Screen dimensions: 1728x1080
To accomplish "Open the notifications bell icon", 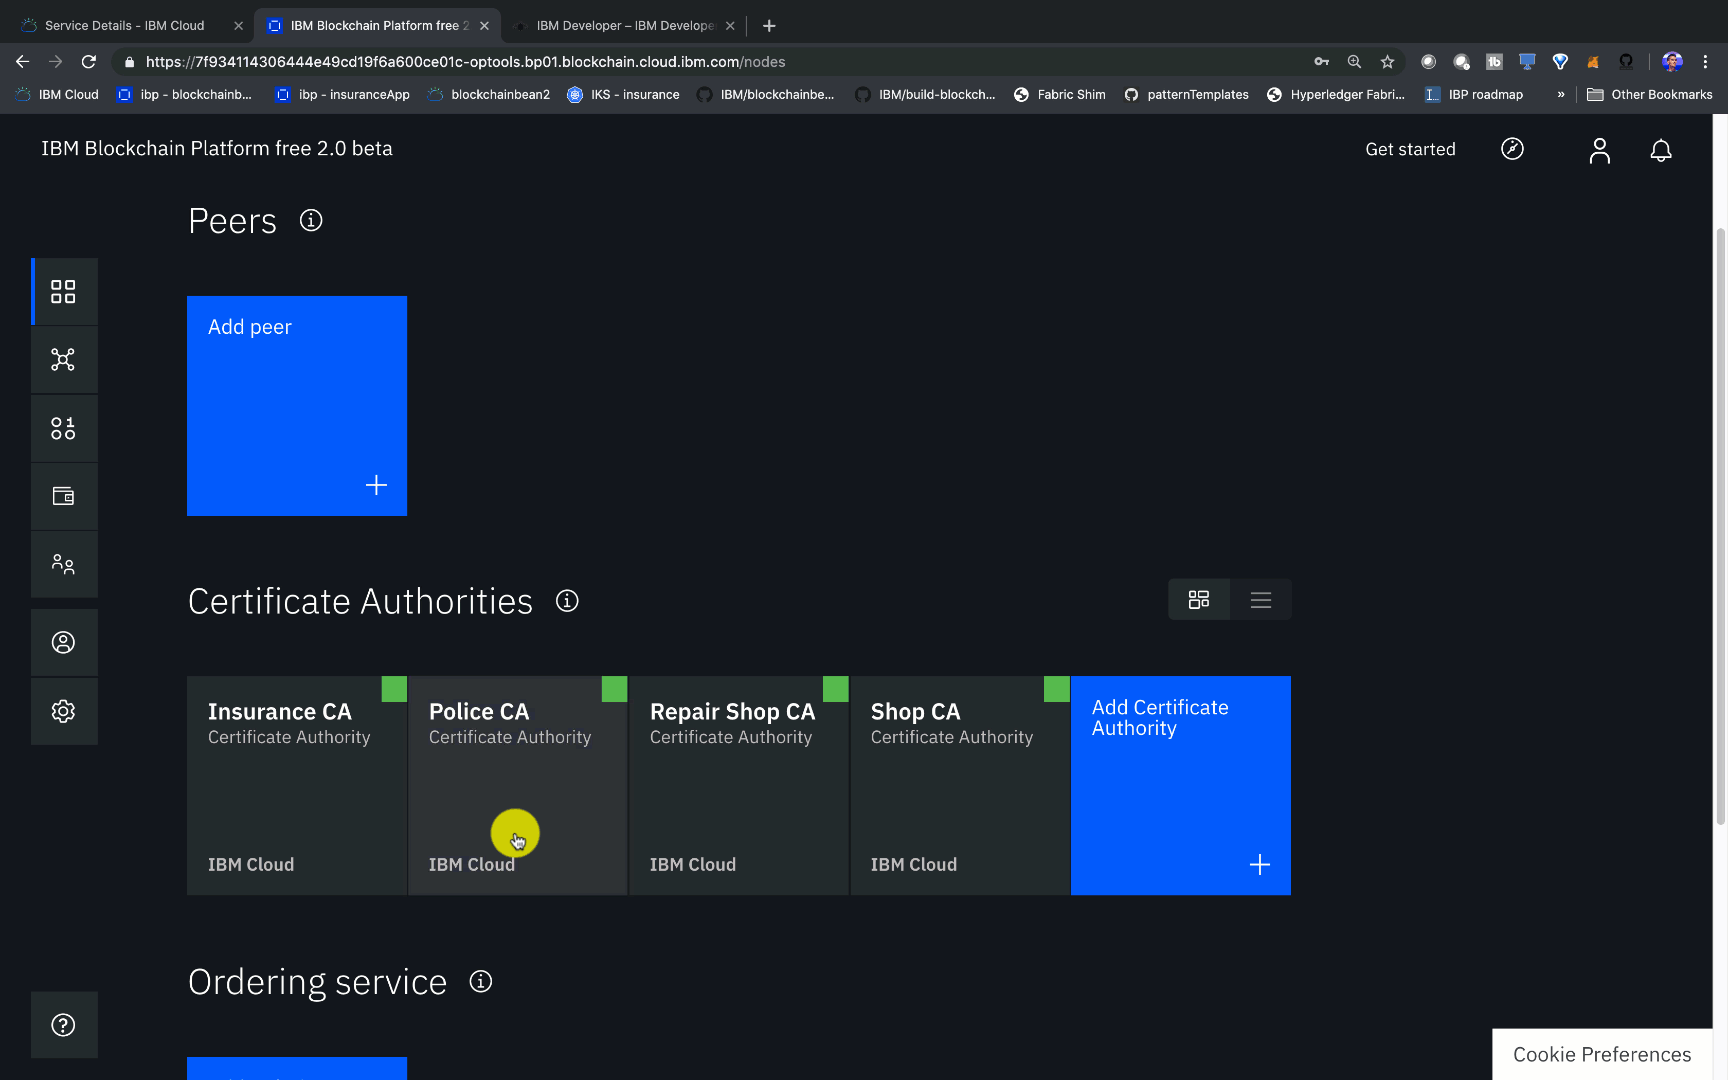I will [x=1661, y=150].
